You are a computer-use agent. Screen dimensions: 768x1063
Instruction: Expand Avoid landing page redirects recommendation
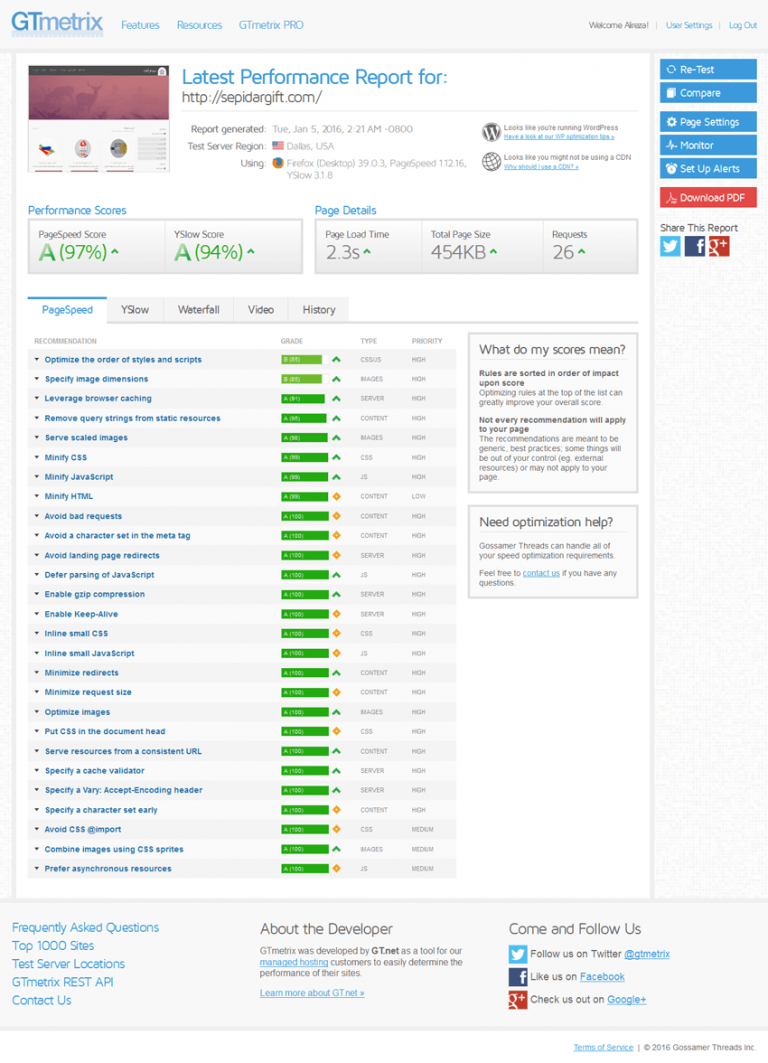102,555
